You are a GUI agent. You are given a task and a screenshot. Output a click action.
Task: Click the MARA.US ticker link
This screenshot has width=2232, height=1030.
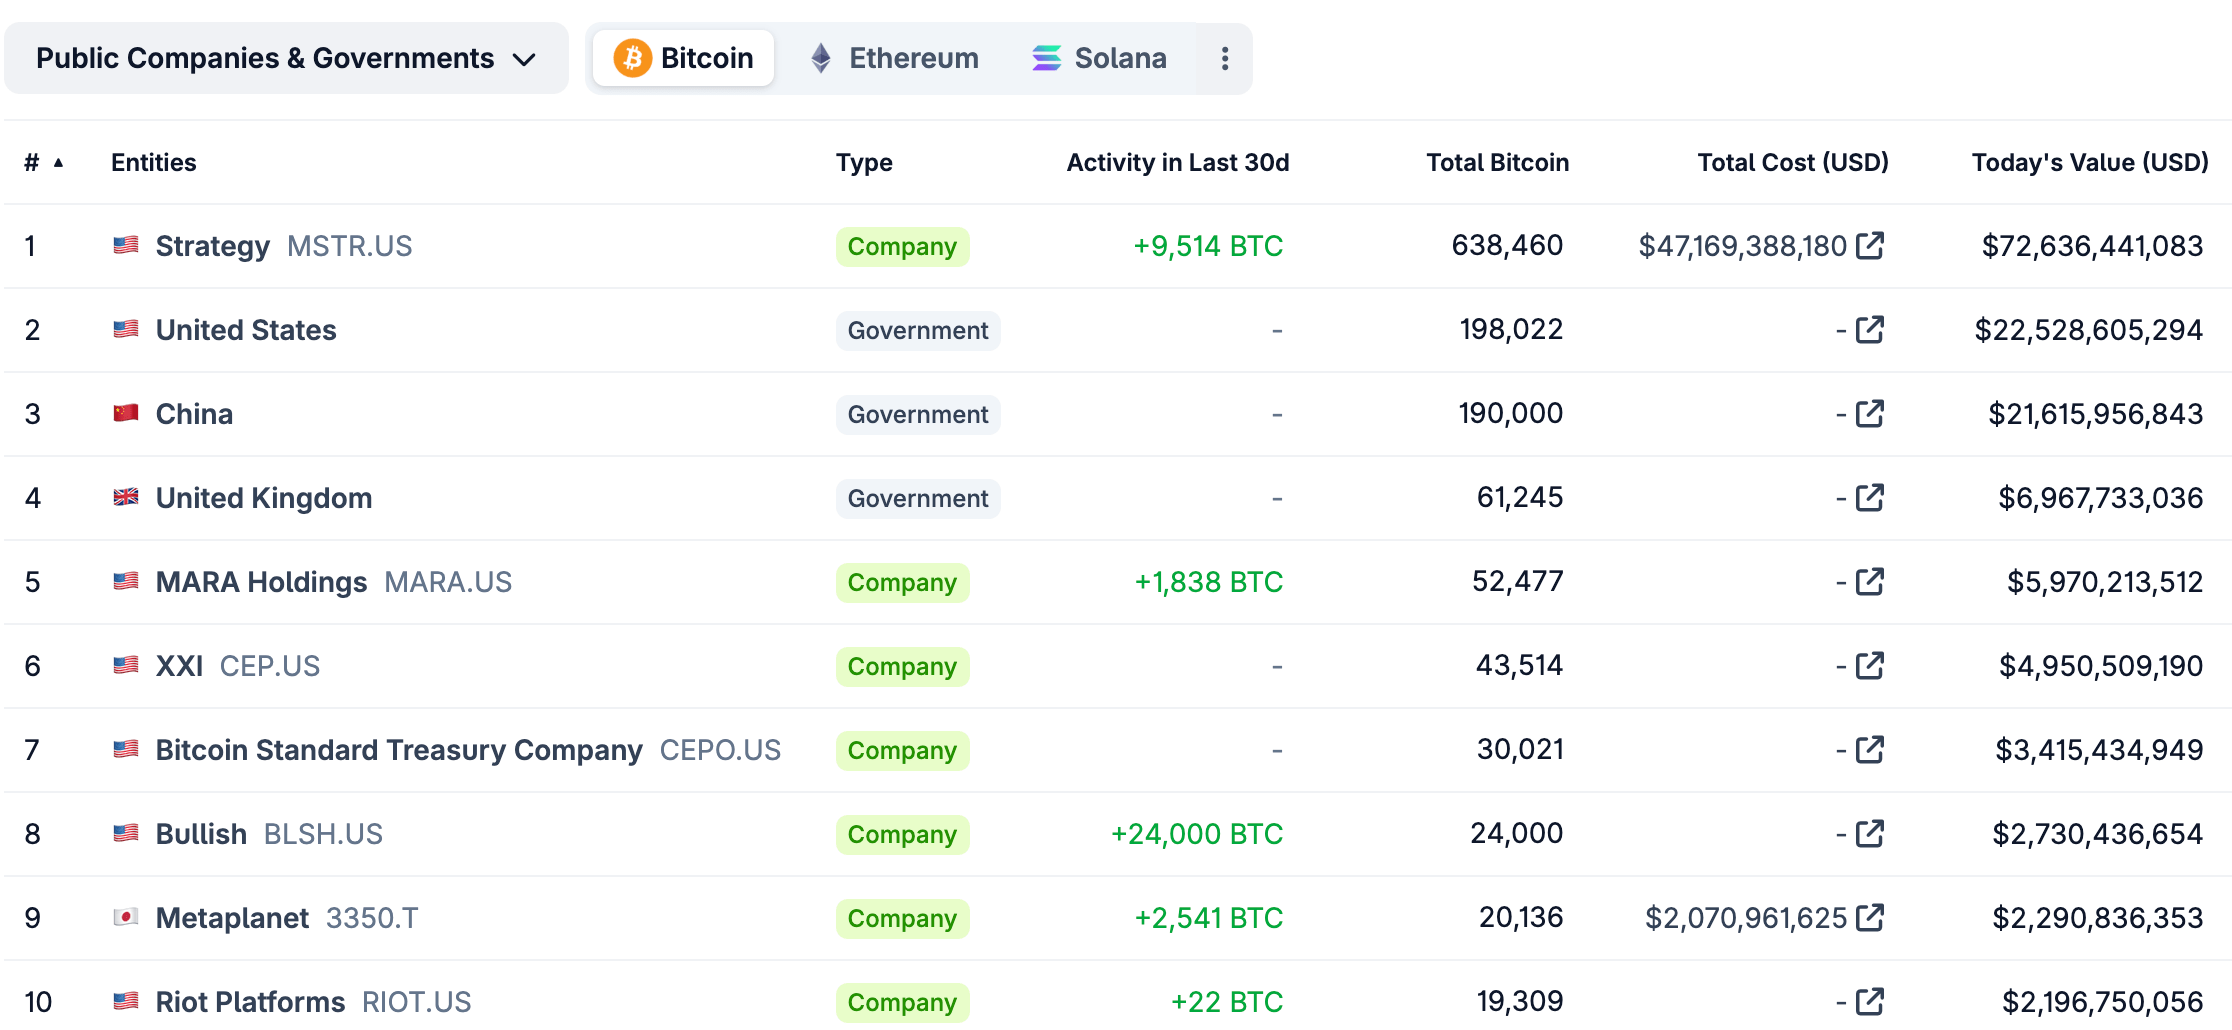447,581
